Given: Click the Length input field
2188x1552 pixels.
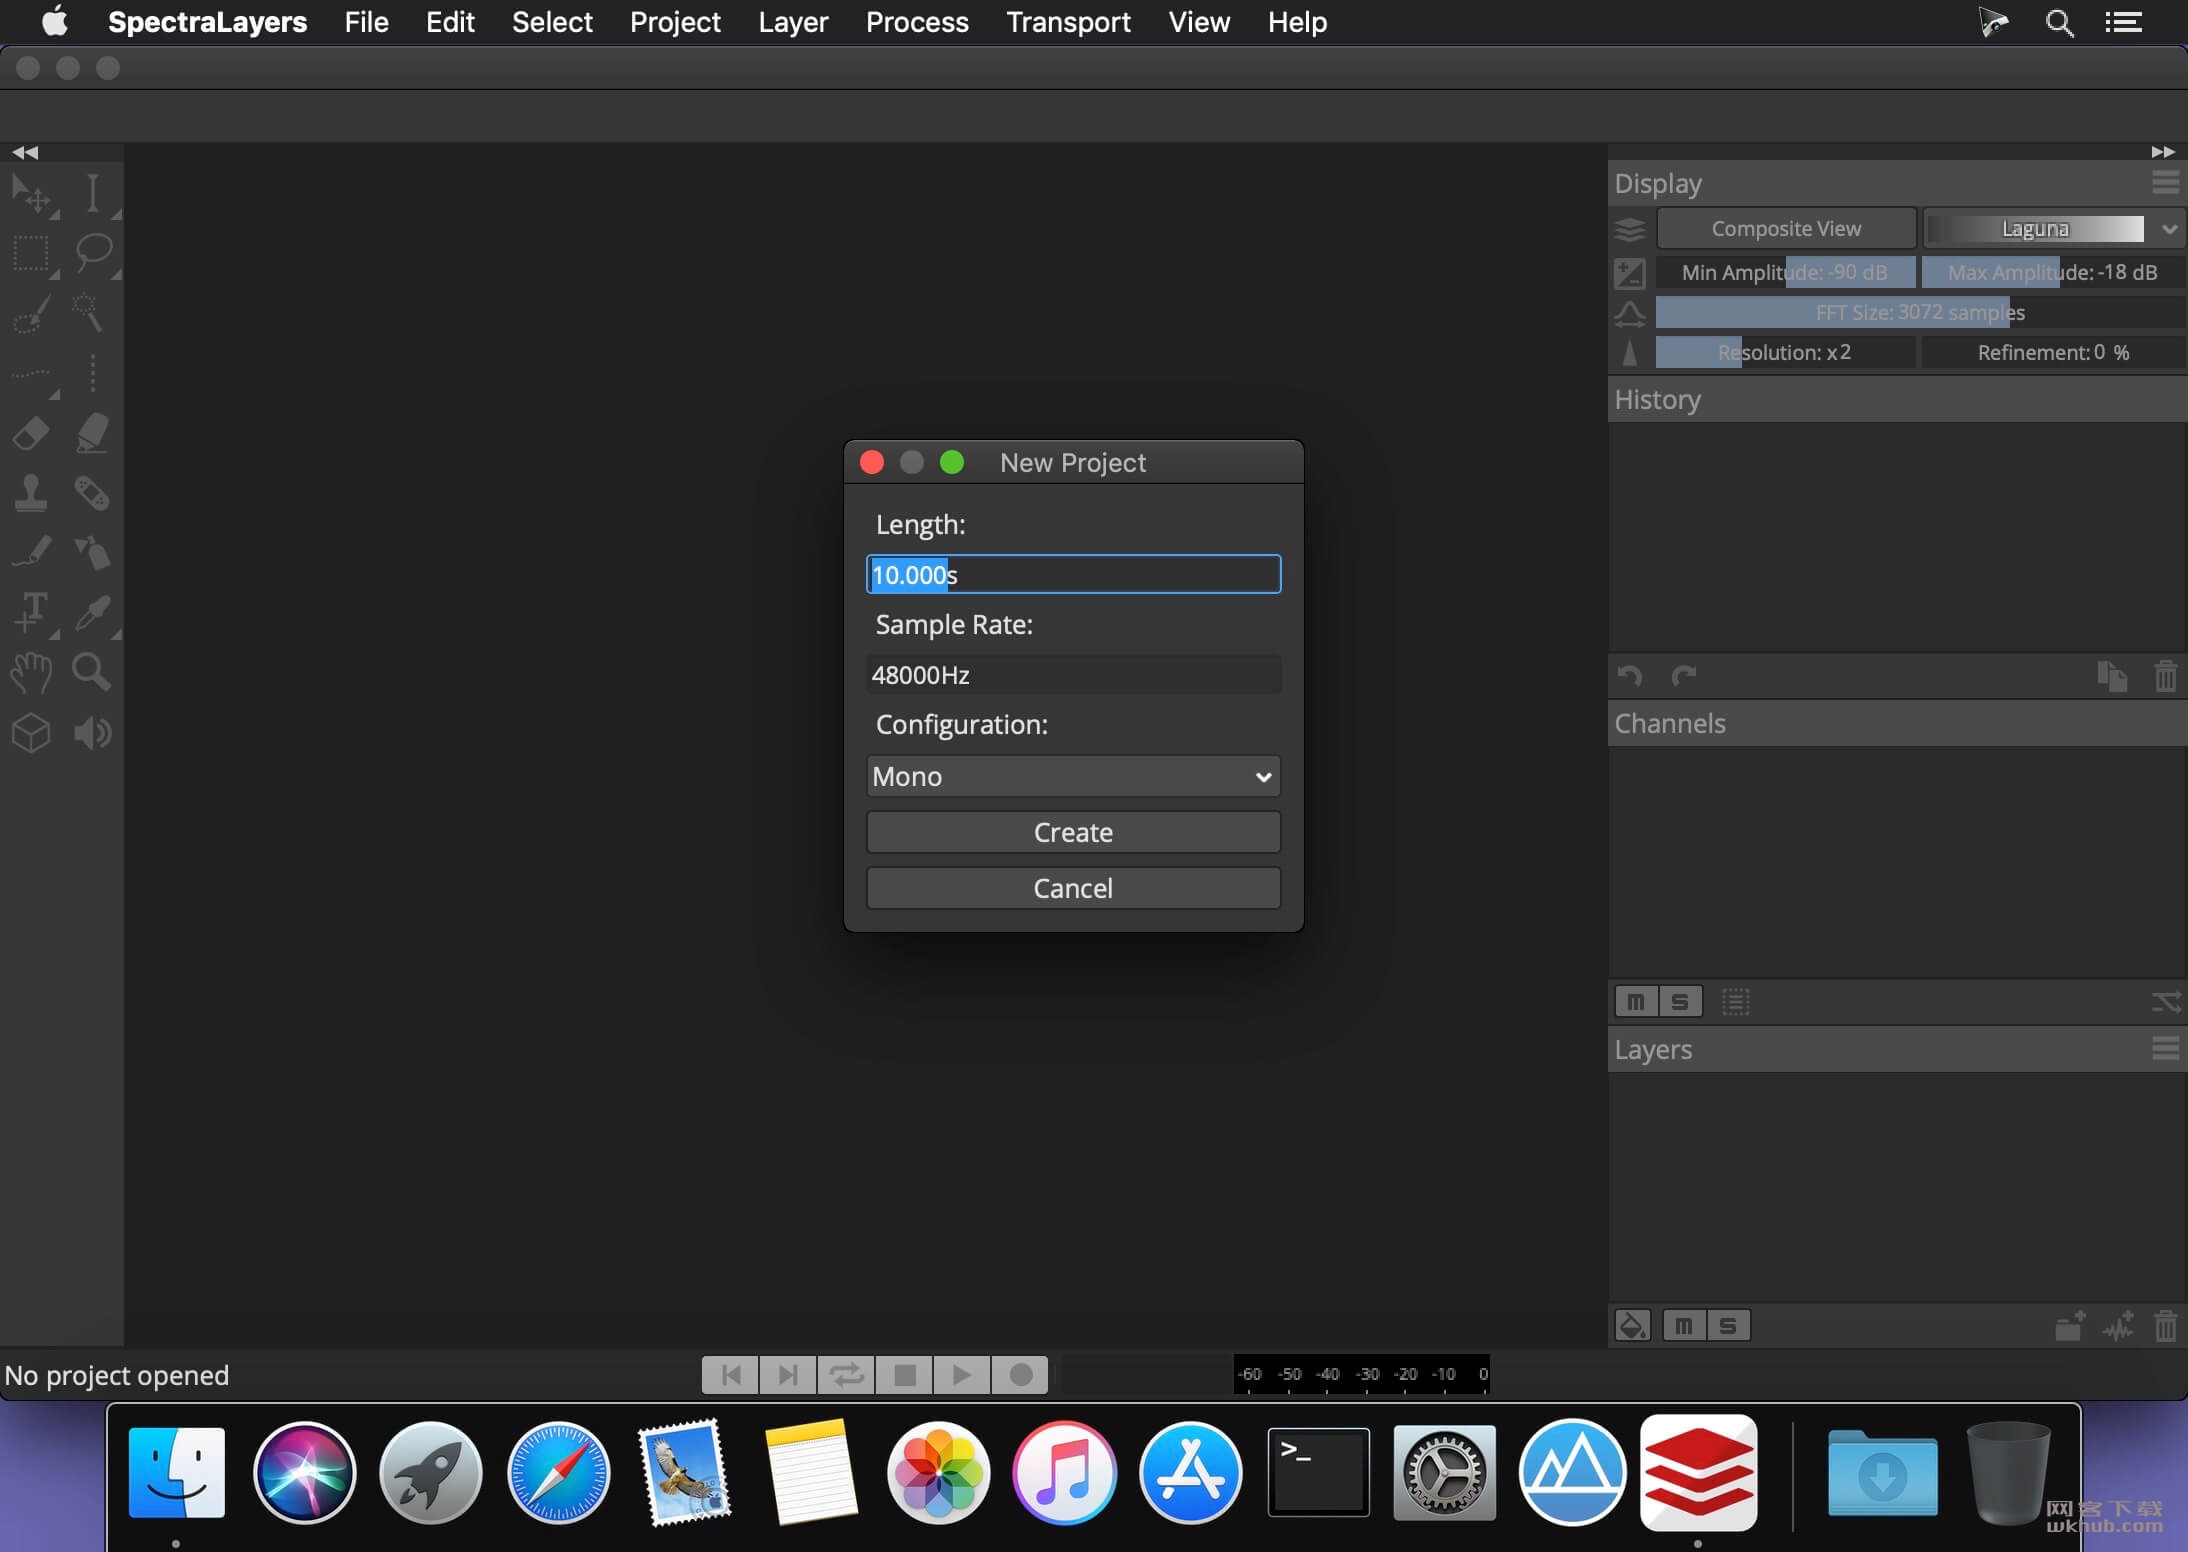Looking at the screenshot, I should tap(1073, 574).
